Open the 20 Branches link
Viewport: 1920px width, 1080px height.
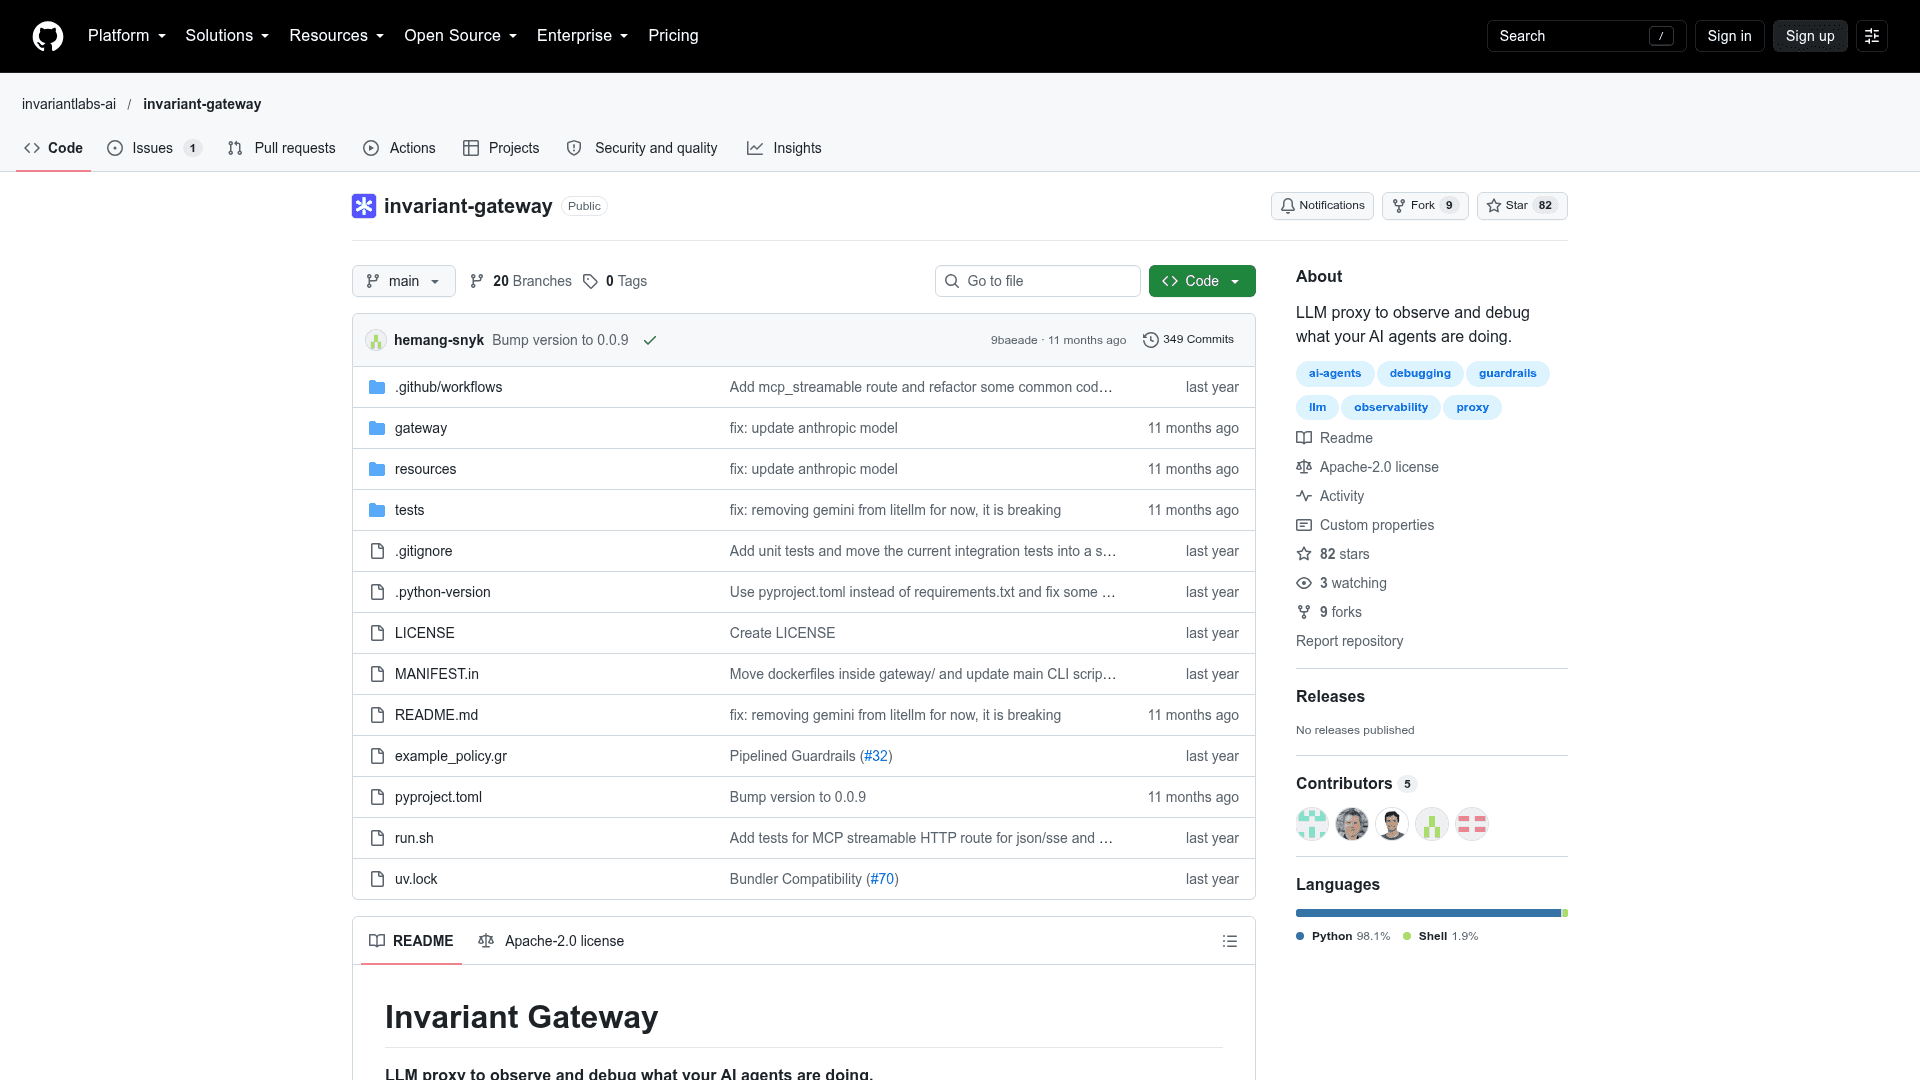click(x=520, y=281)
